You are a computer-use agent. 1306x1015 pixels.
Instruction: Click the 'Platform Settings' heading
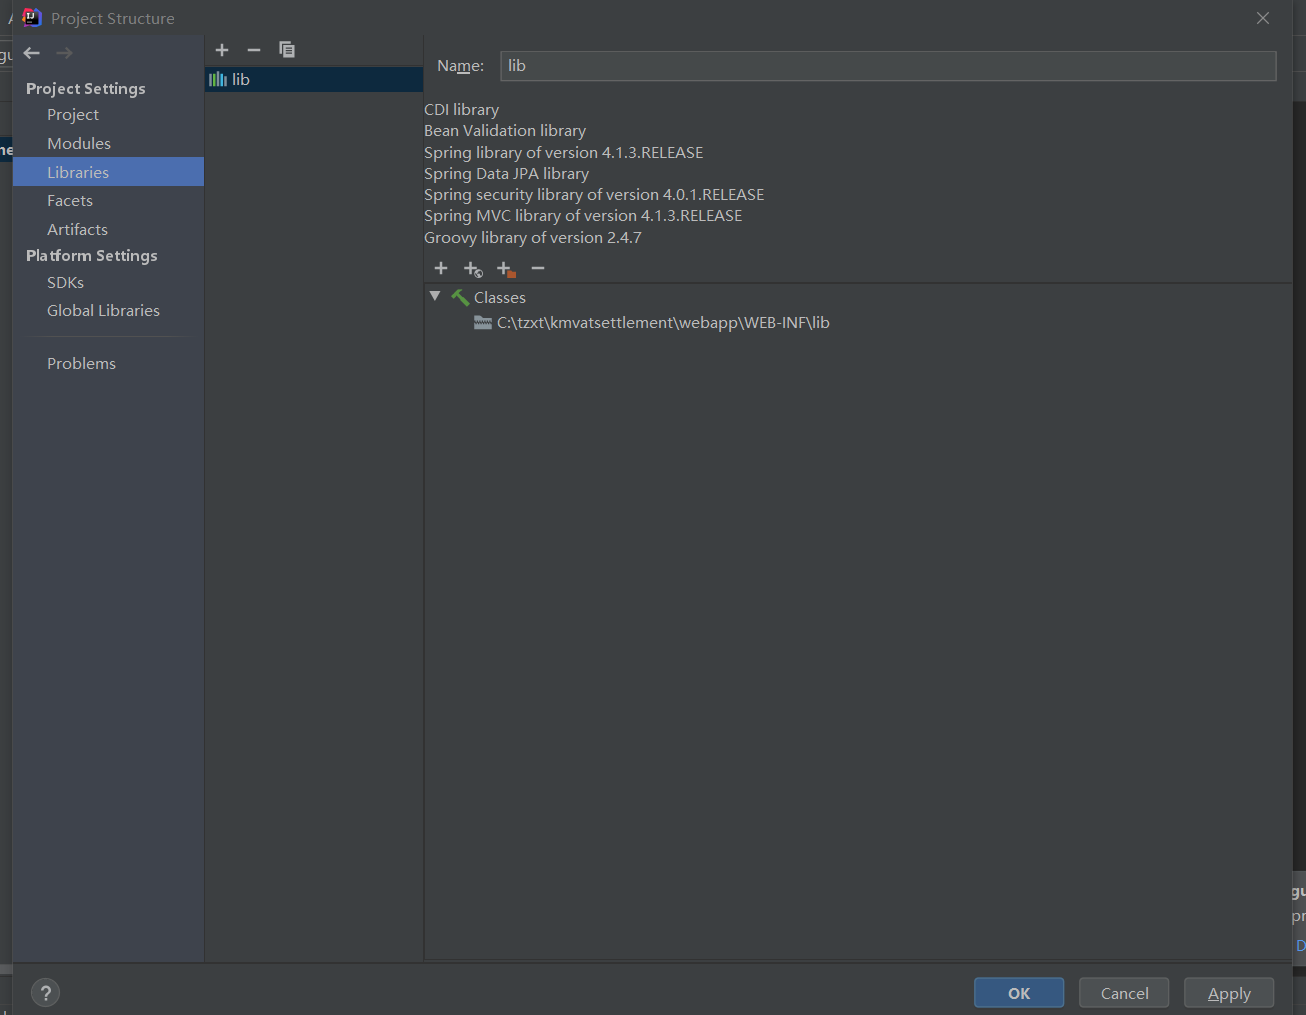tap(92, 256)
